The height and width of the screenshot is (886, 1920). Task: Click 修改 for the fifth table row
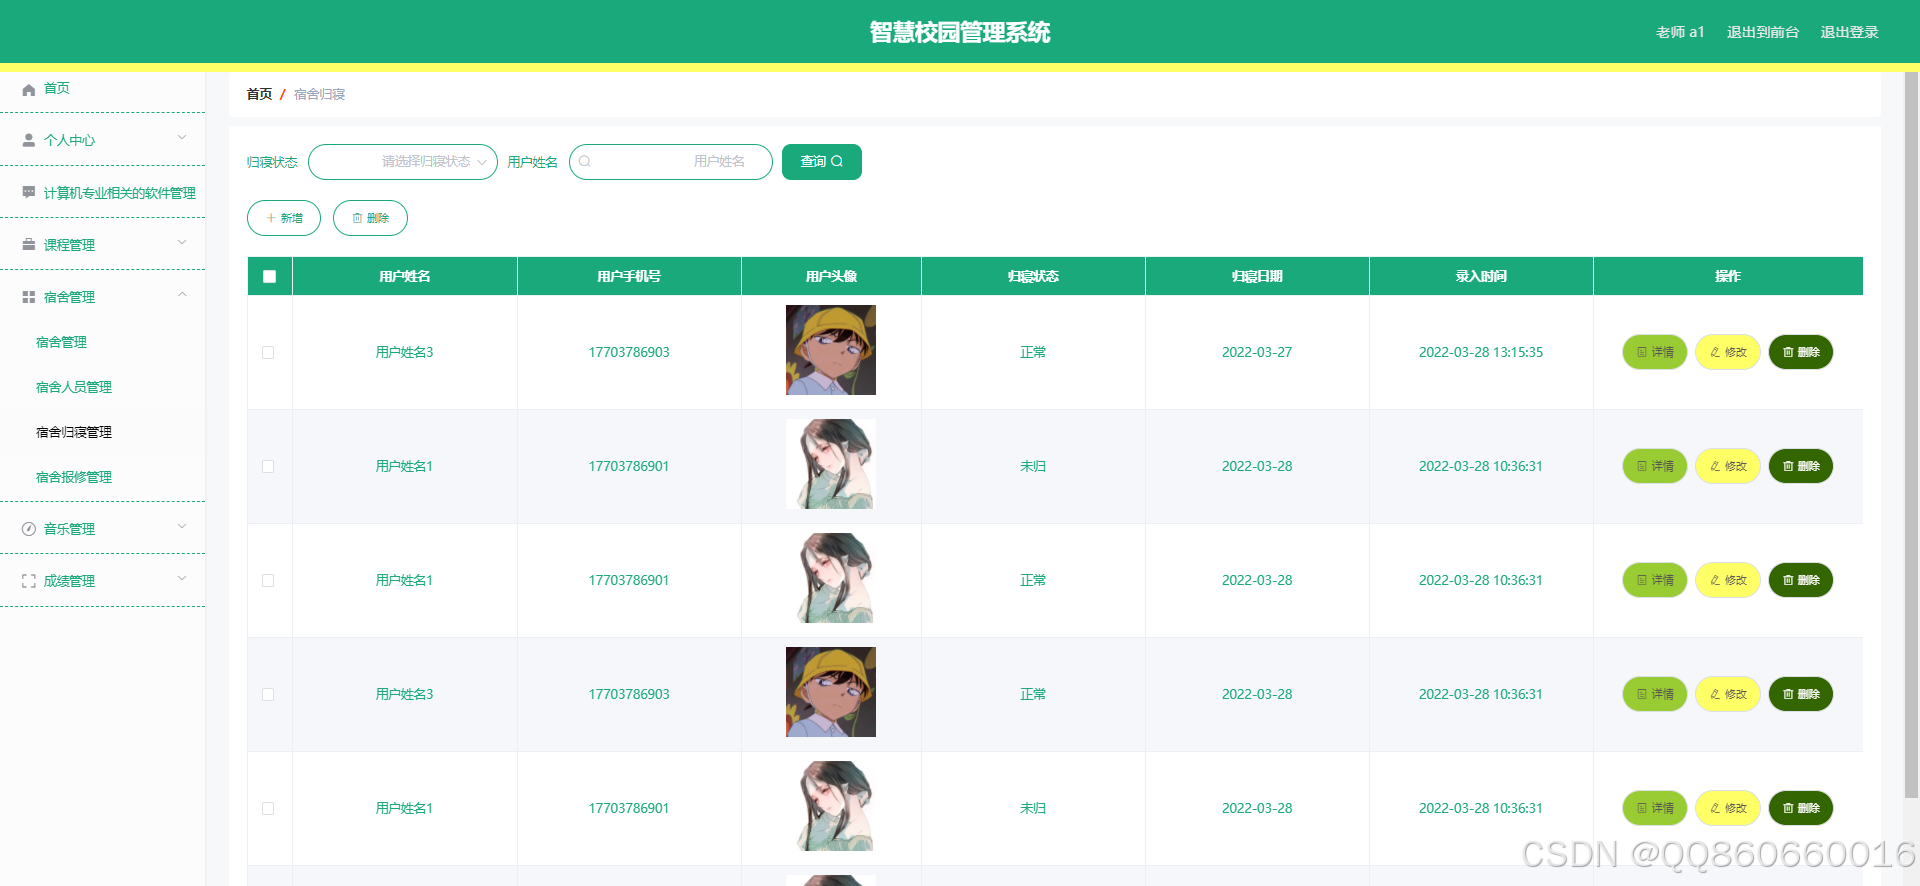click(1728, 808)
